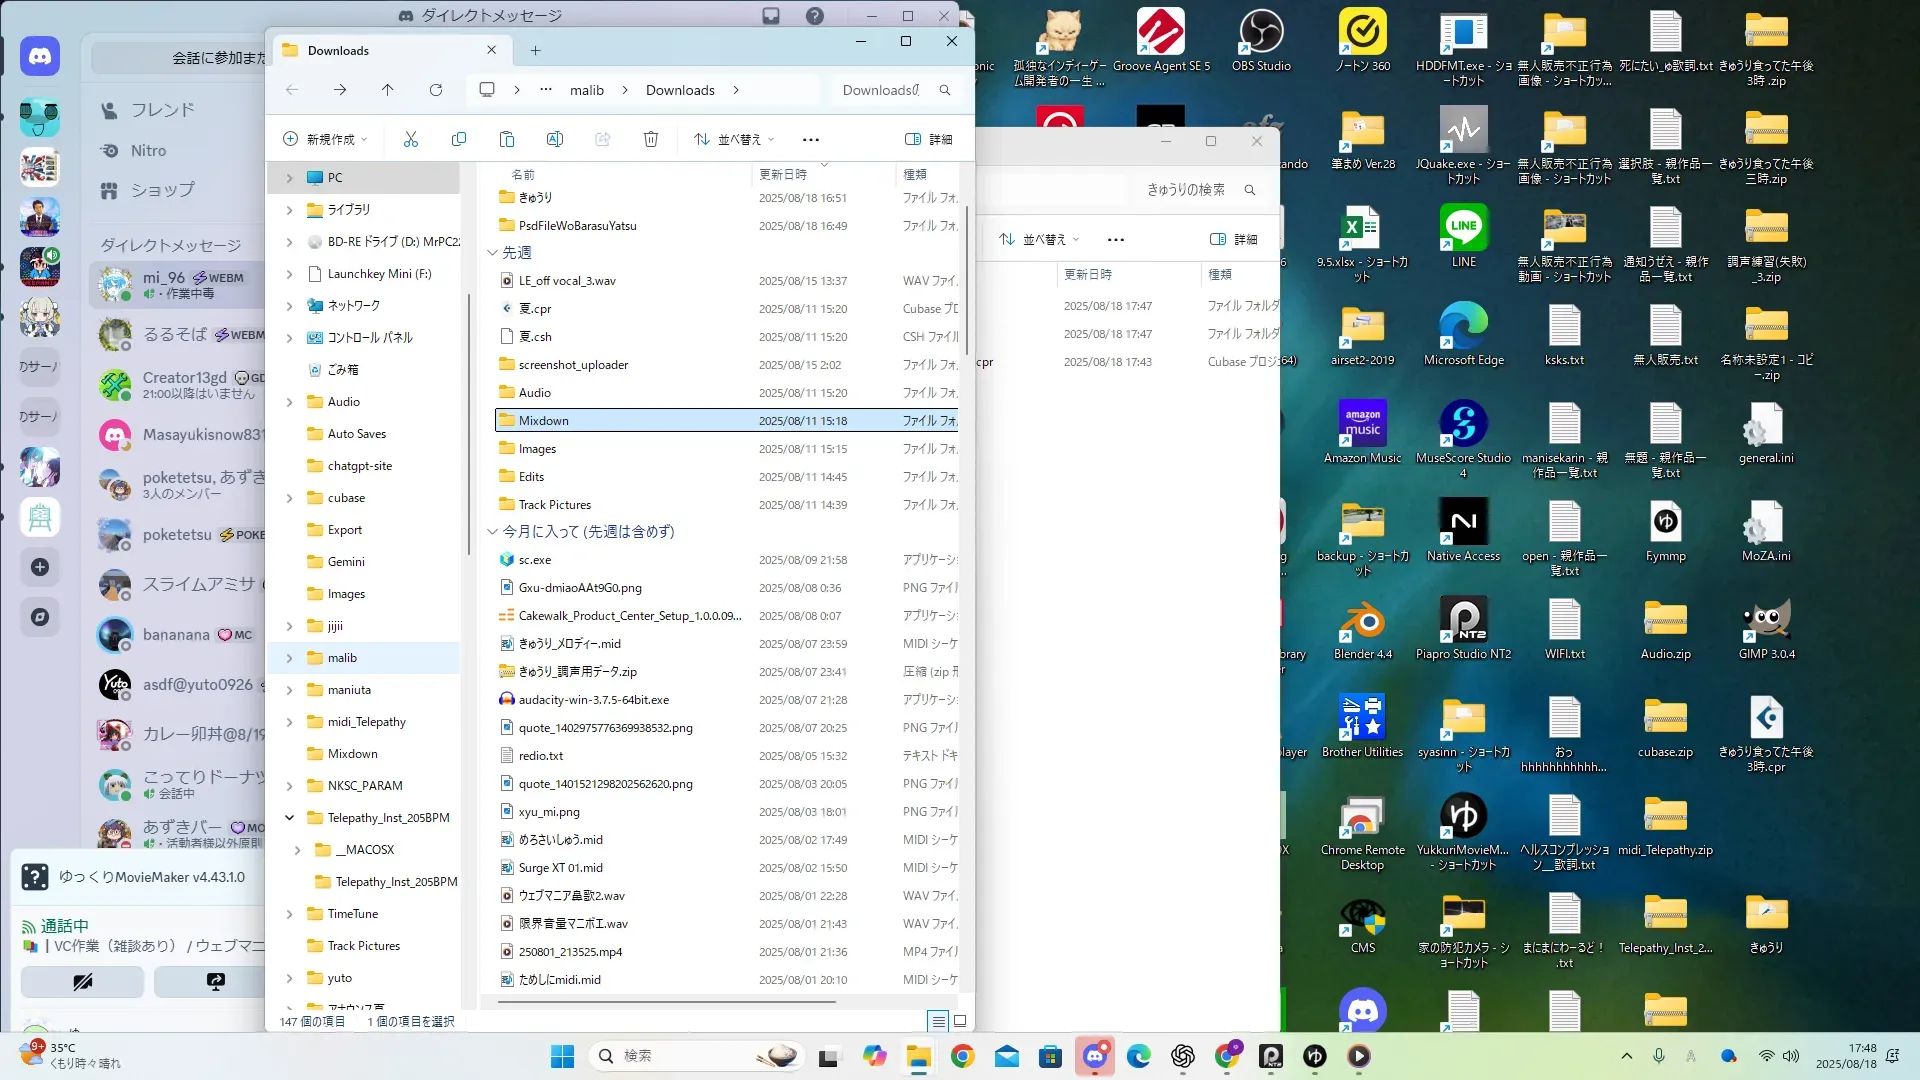Open the 新規作成 dropdown
The width and height of the screenshot is (1920, 1080).
(x=326, y=139)
